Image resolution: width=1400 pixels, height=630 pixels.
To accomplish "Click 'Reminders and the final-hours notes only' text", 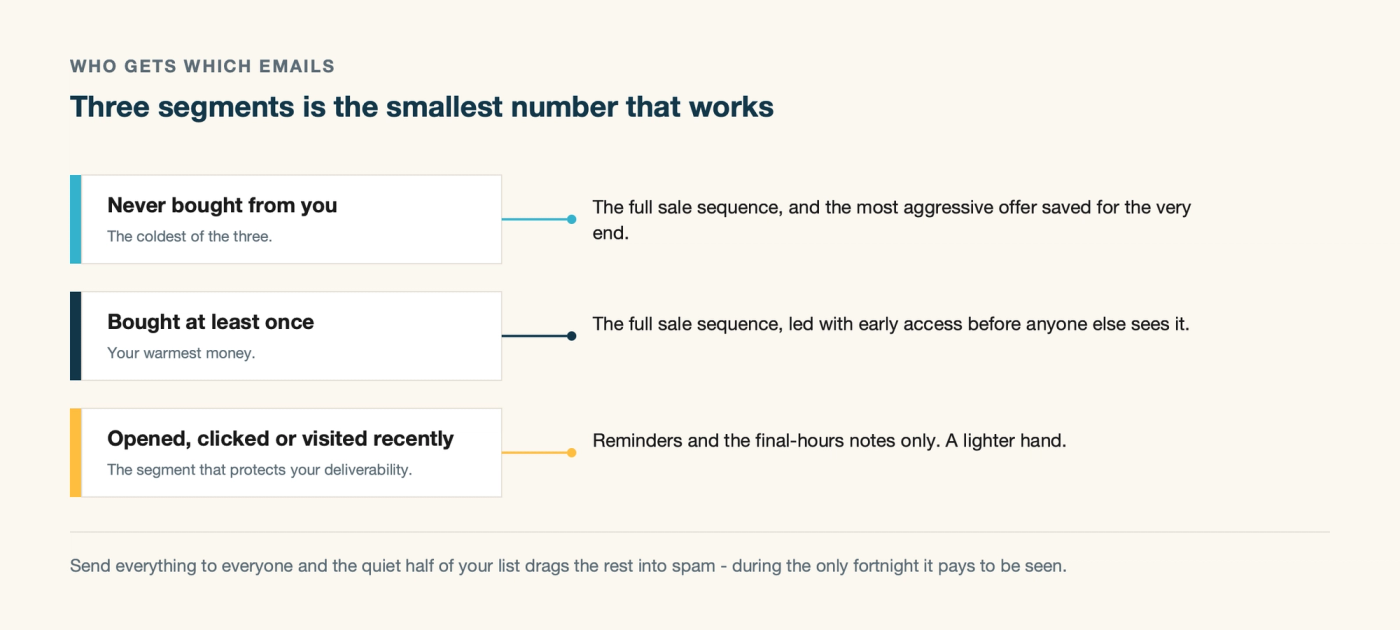I will coord(829,440).
